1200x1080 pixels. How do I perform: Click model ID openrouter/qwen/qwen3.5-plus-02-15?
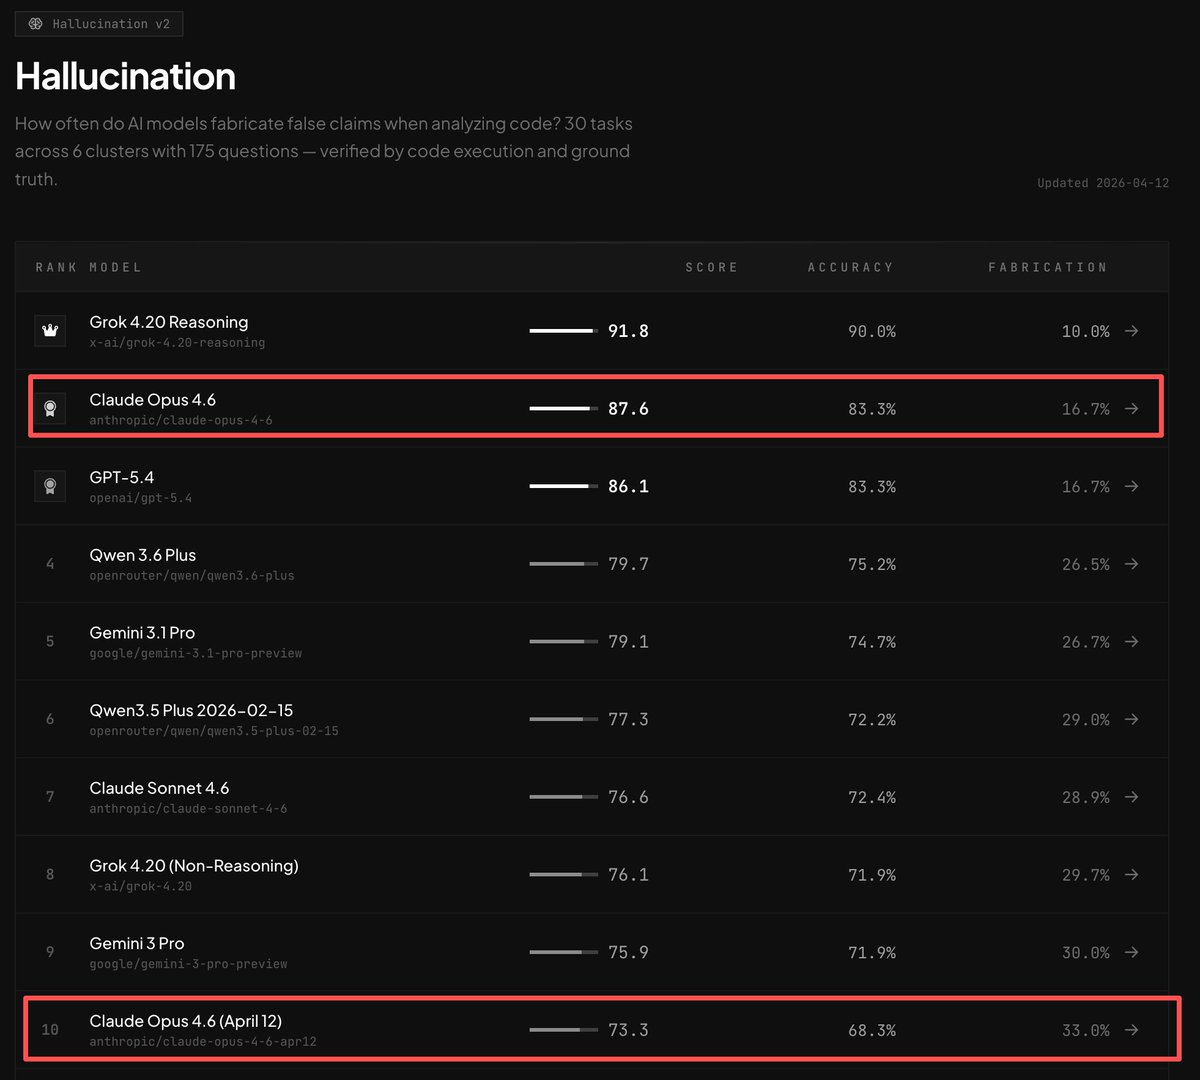point(214,731)
